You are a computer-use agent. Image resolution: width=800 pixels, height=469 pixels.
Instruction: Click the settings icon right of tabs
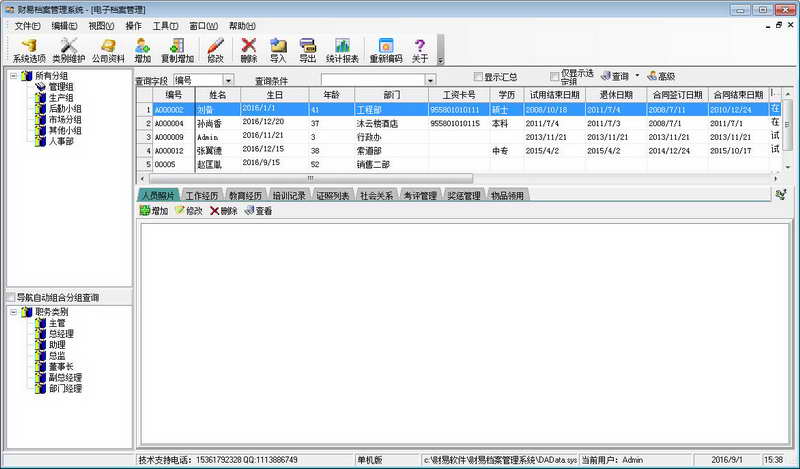coord(781,194)
